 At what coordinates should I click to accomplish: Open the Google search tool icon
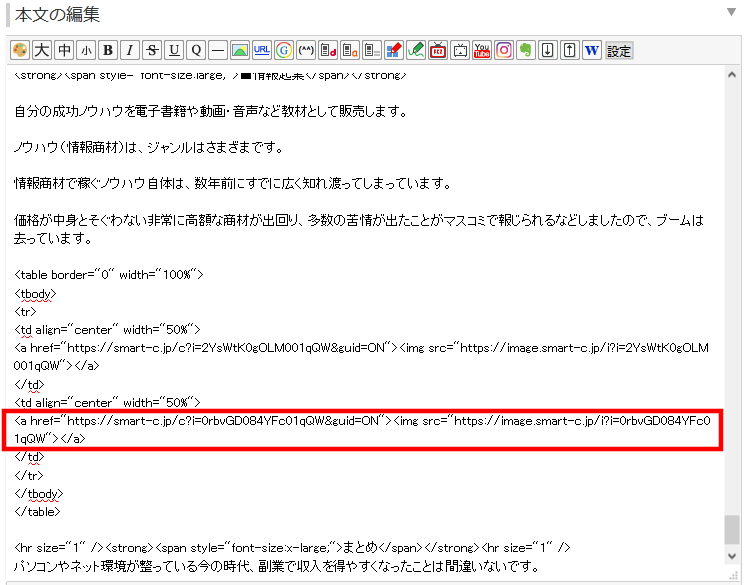pyautogui.click(x=284, y=50)
